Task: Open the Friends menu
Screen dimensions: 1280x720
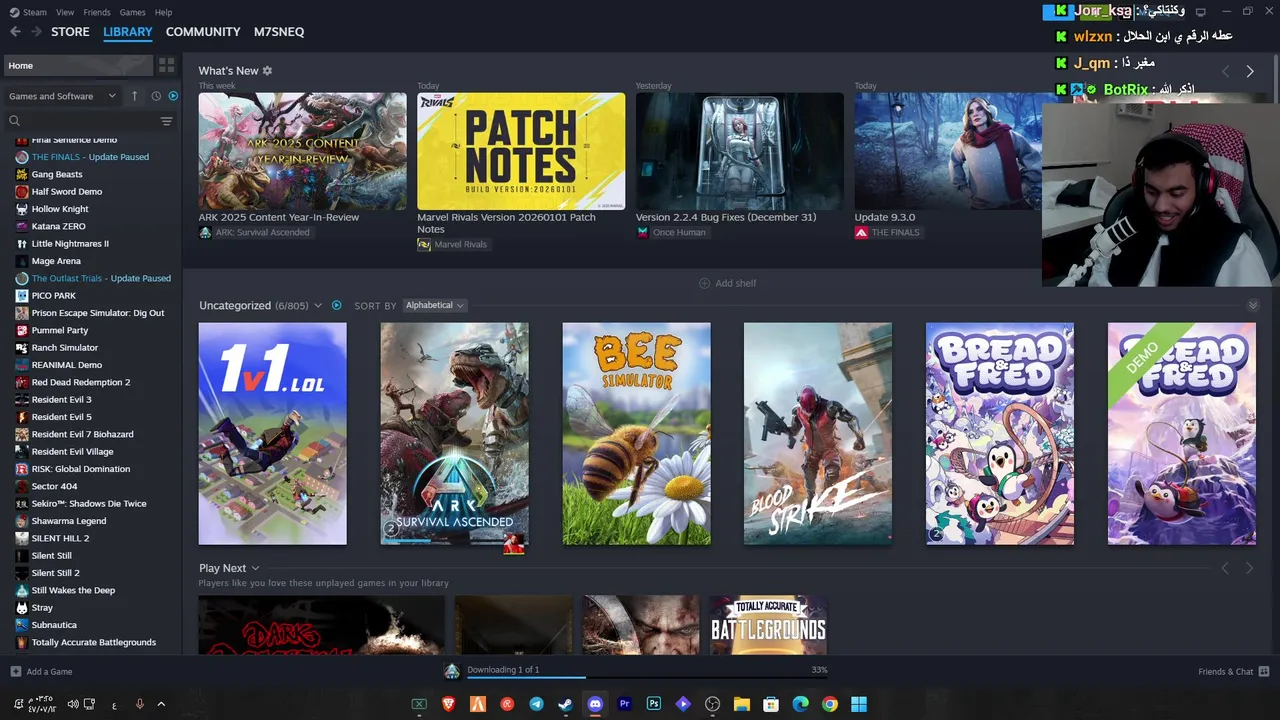Action: [97, 12]
